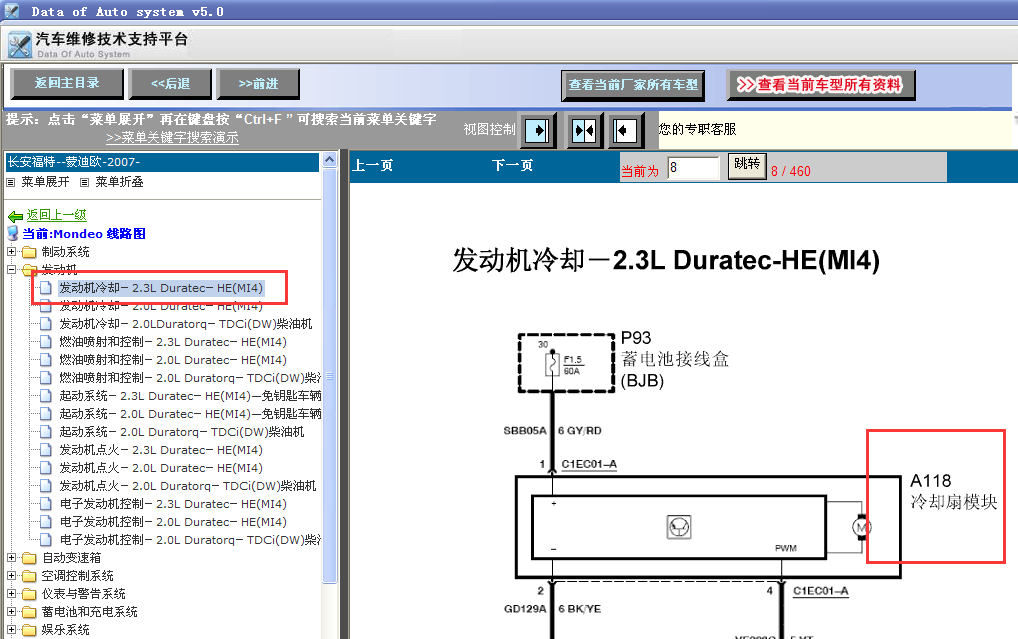This screenshot has height=639, width=1018.
Task: Go to previous page with 上一页
Action: tap(373, 166)
